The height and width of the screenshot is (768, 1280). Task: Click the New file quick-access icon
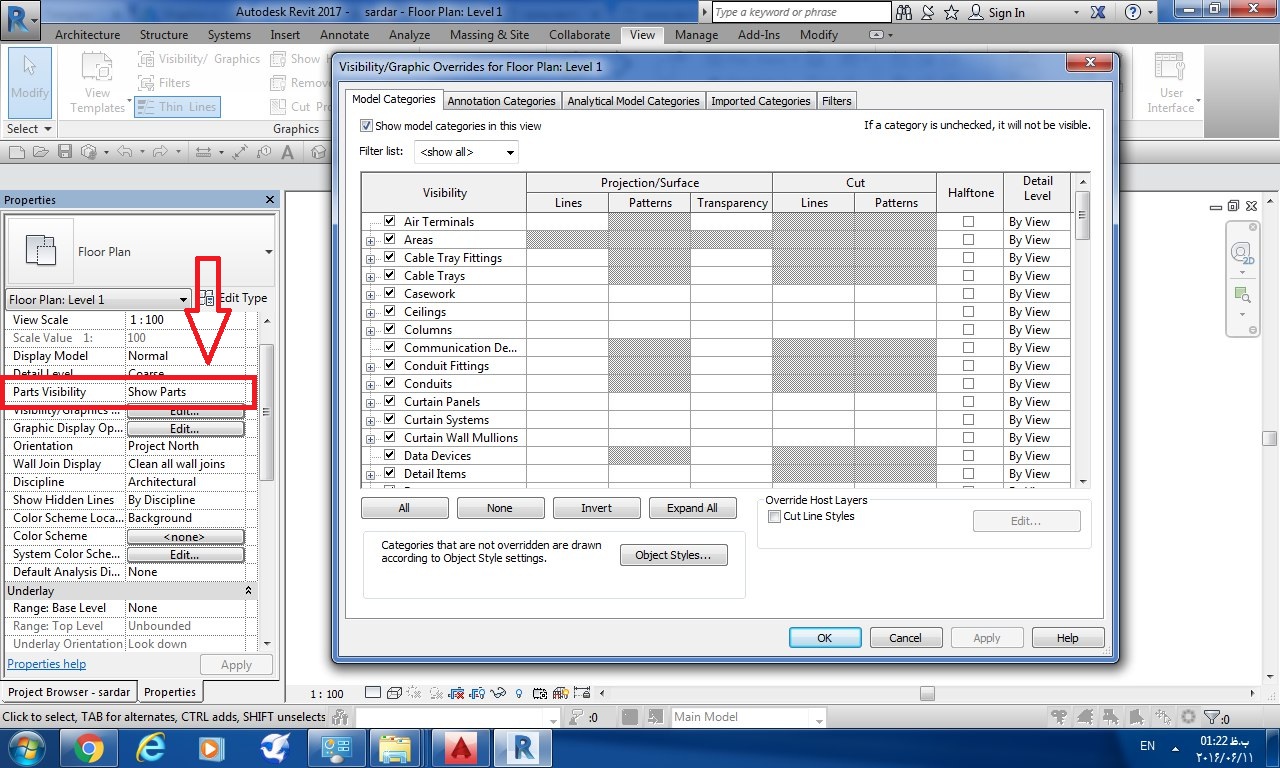click(x=16, y=152)
